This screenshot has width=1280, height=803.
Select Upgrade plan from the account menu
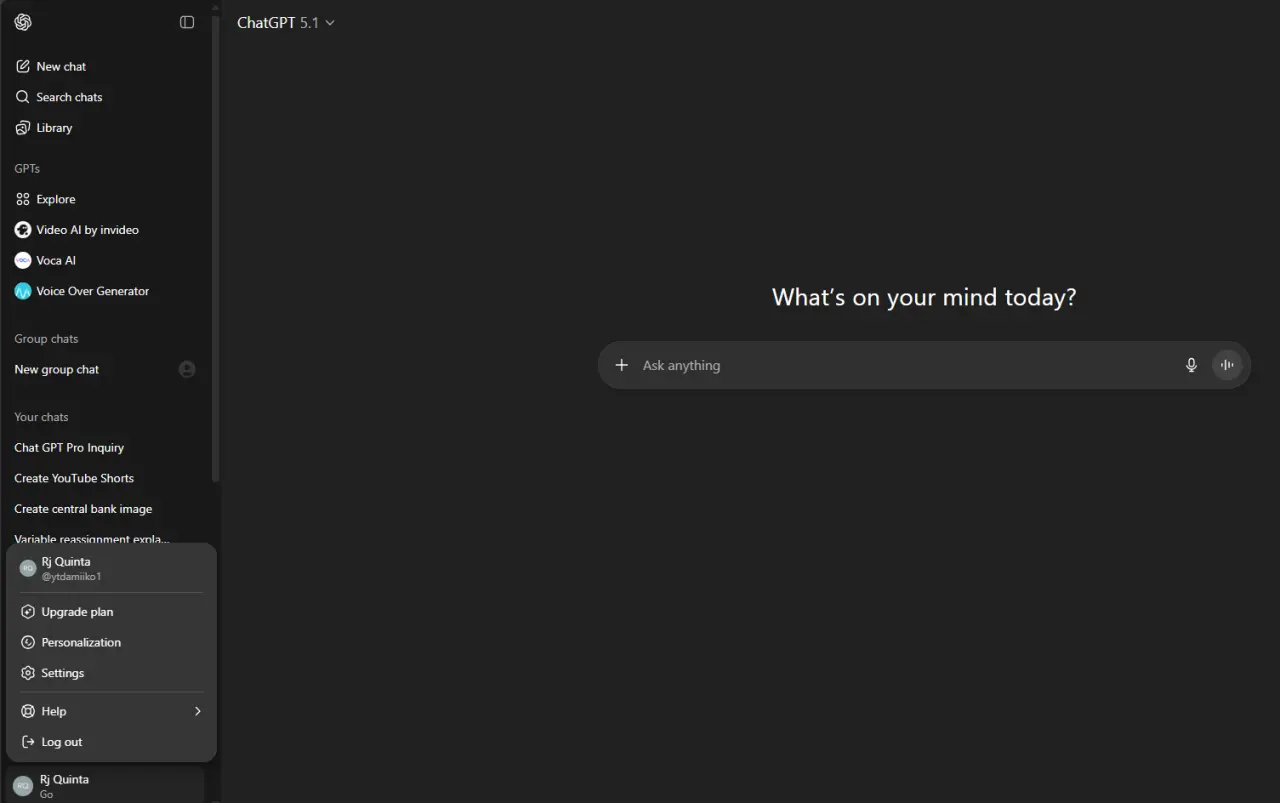pos(112,612)
